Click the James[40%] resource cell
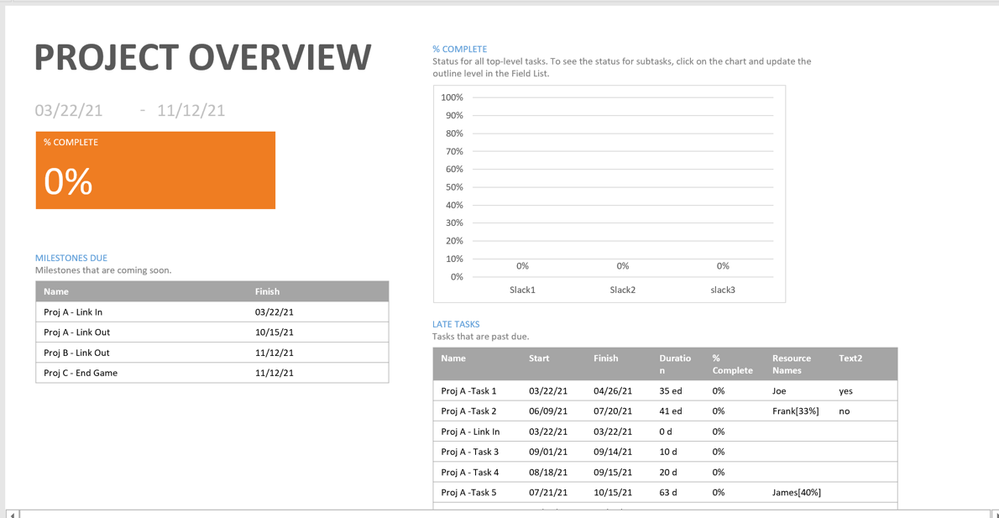This screenshot has height=518, width=999. [x=796, y=493]
